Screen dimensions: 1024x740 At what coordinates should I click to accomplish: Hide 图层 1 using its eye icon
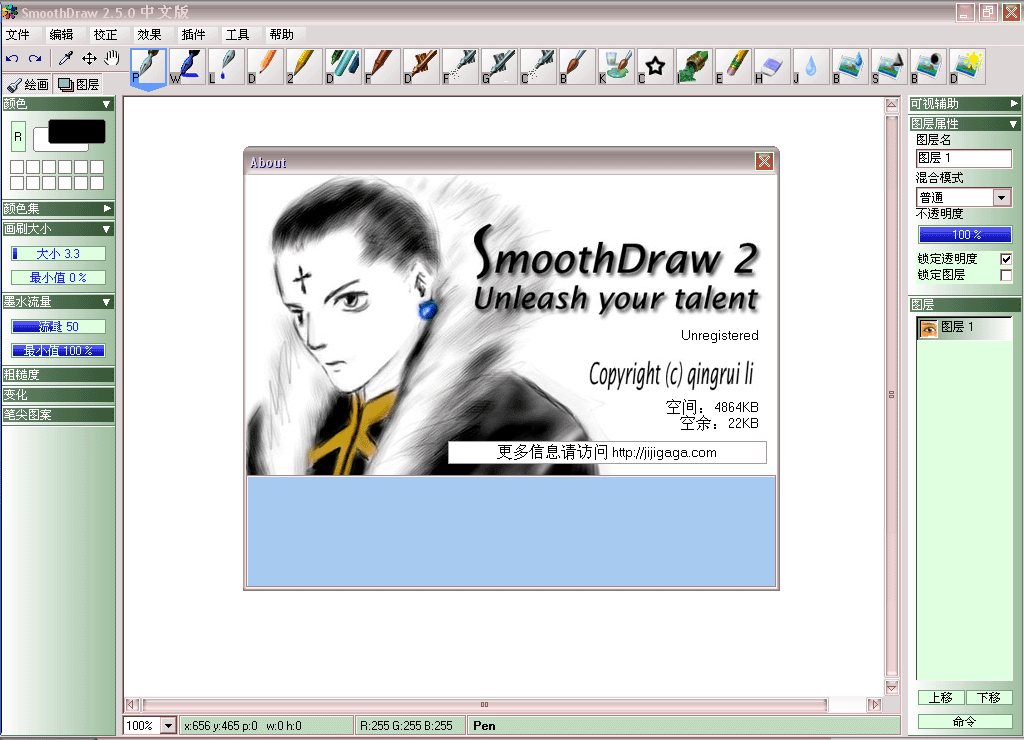coord(928,328)
